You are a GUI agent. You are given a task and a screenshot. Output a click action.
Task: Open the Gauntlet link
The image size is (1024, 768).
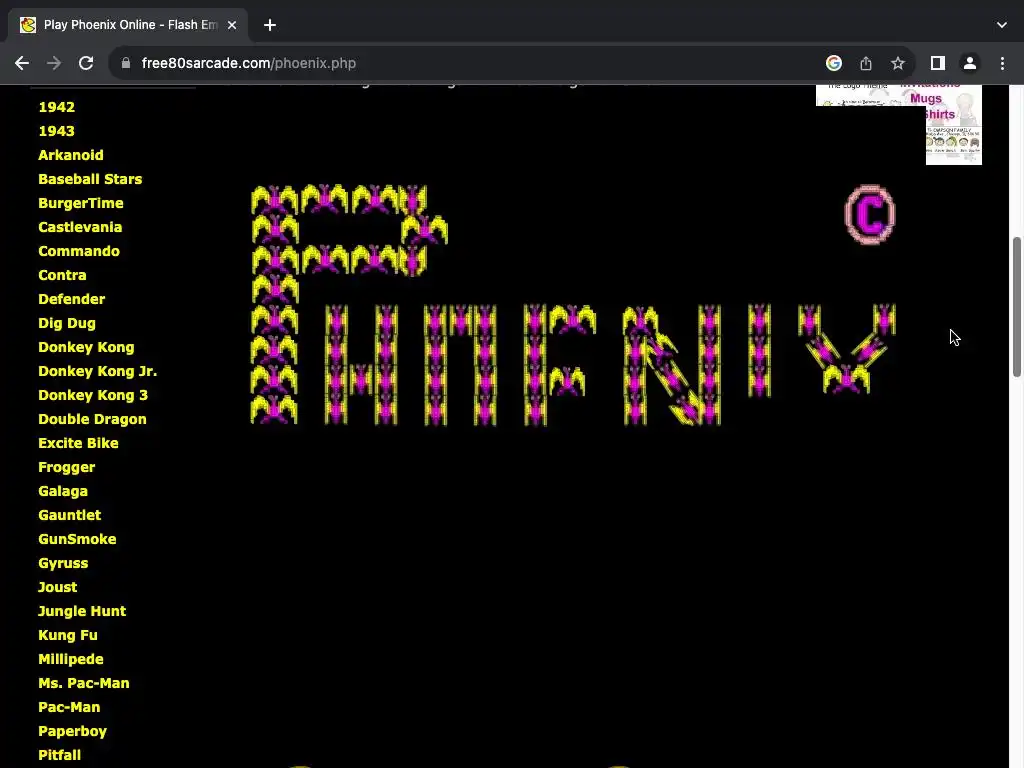coord(69,515)
